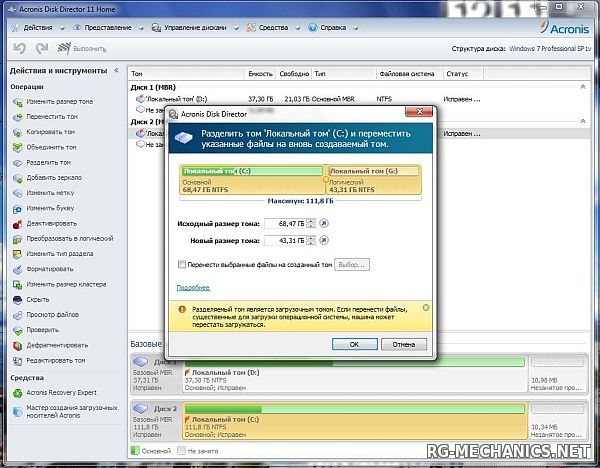Click the Undo arrow in toolbar
Viewport: 600px width, 468px height.
[20, 48]
